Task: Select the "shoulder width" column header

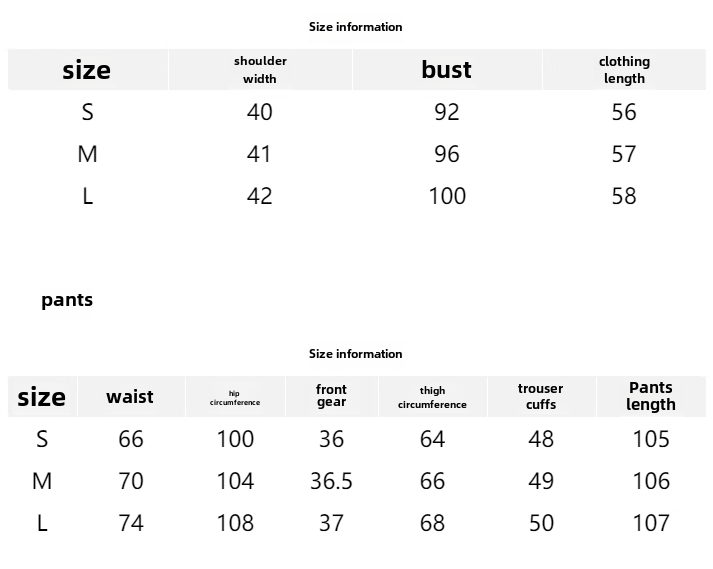Action: (x=260, y=70)
